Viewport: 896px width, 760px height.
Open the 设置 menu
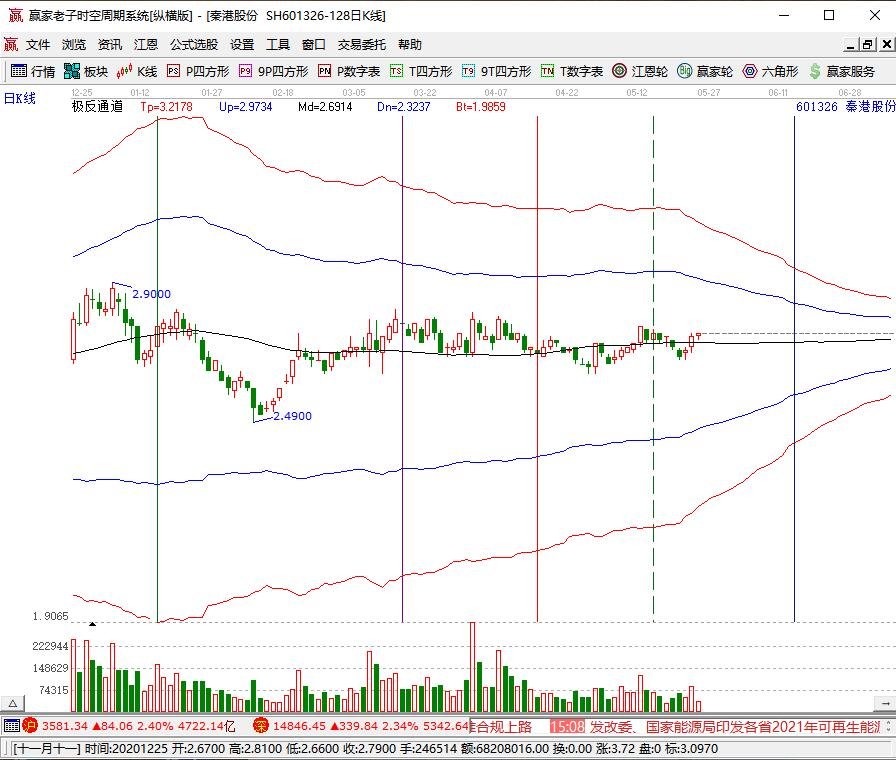tap(242, 45)
